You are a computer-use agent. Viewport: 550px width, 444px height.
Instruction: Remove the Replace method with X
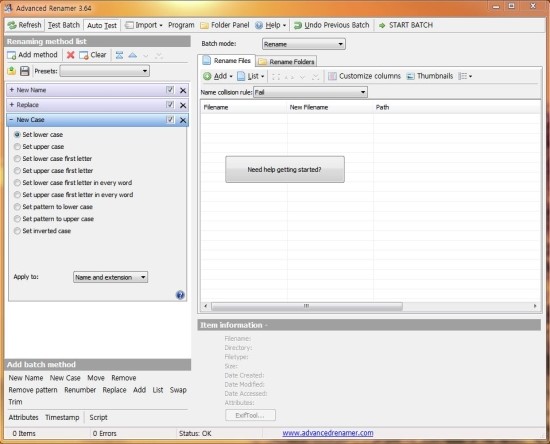(x=183, y=105)
